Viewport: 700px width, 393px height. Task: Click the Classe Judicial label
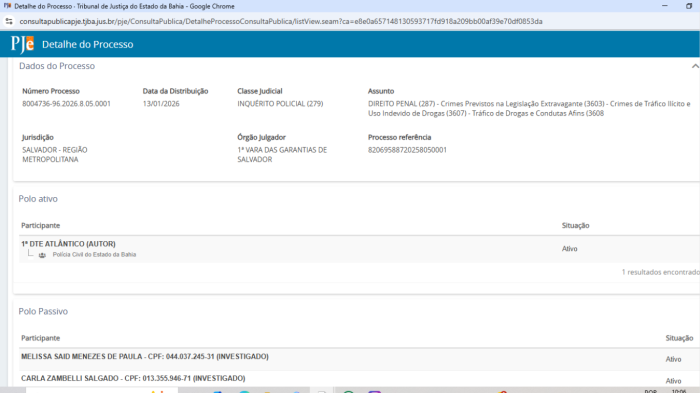(x=260, y=91)
